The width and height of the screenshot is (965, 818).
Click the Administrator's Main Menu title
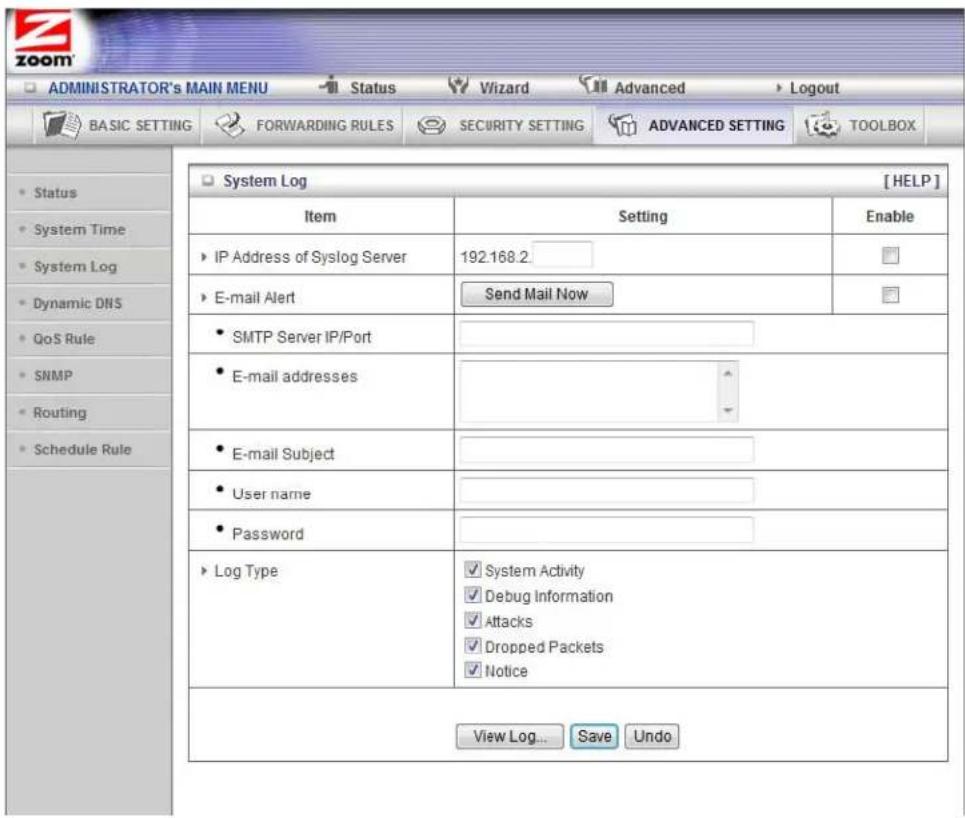point(158,88)
